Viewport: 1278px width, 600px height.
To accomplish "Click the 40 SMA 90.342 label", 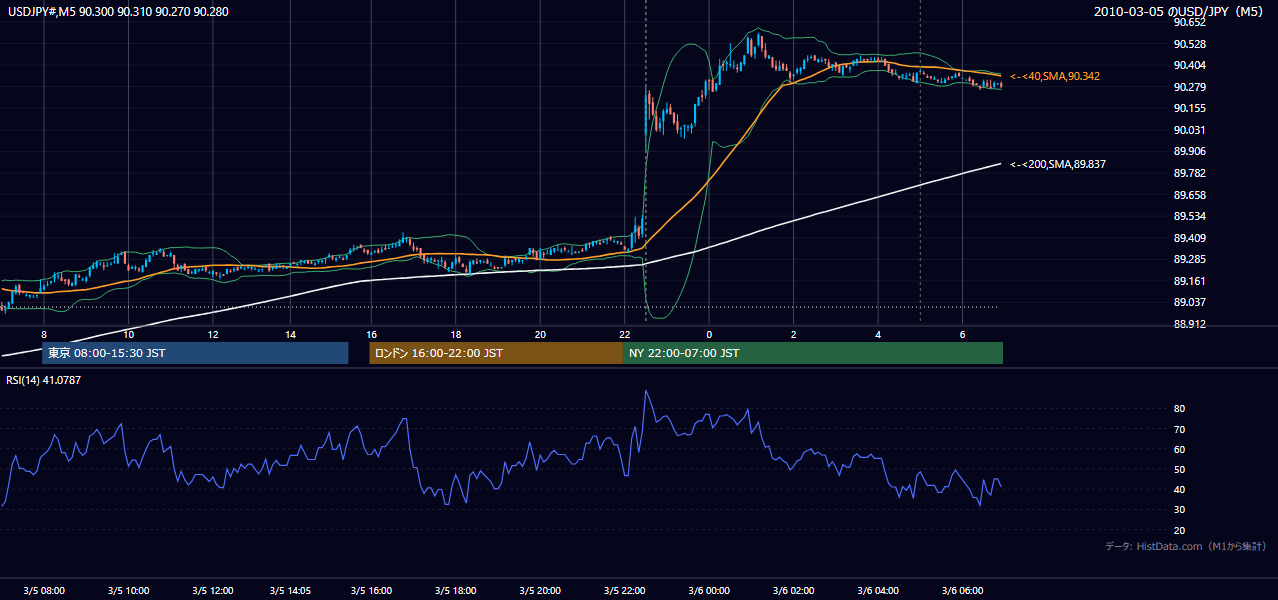I will click(x=1054, y=76).
